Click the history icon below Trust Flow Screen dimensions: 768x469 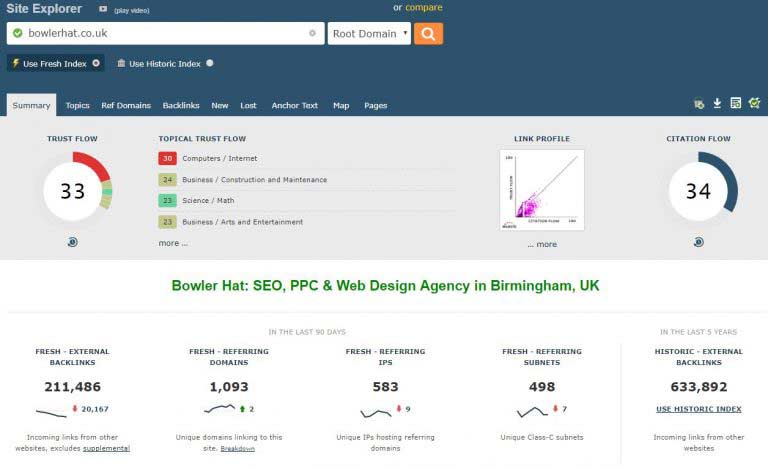tap(72, 242)
